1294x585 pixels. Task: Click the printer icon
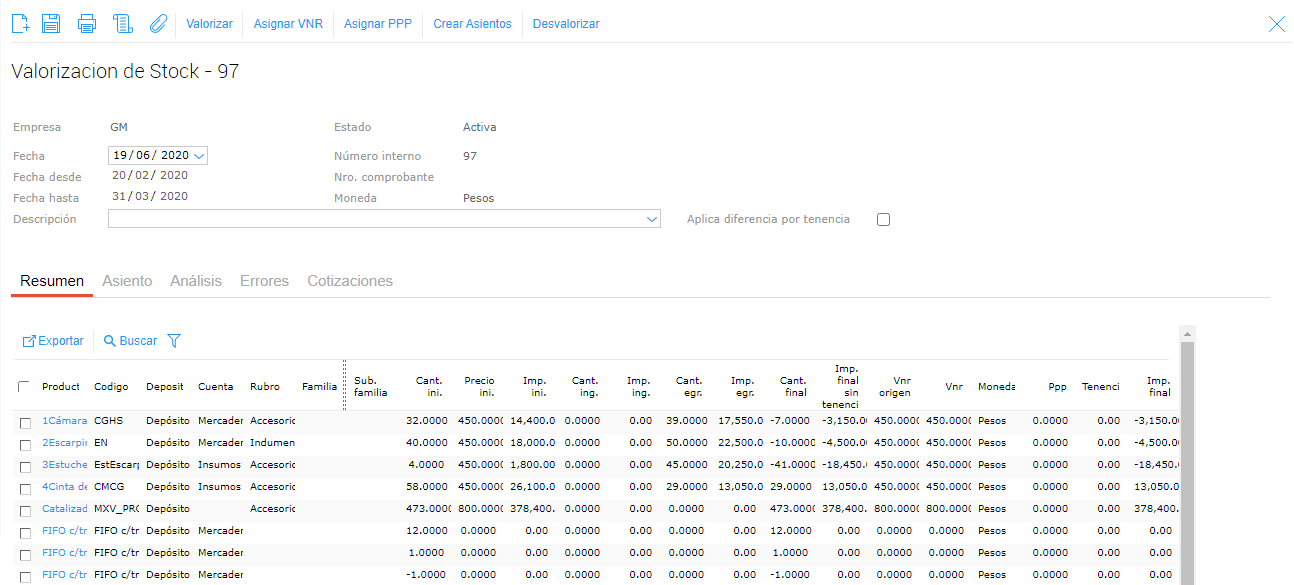pos(87,24)
